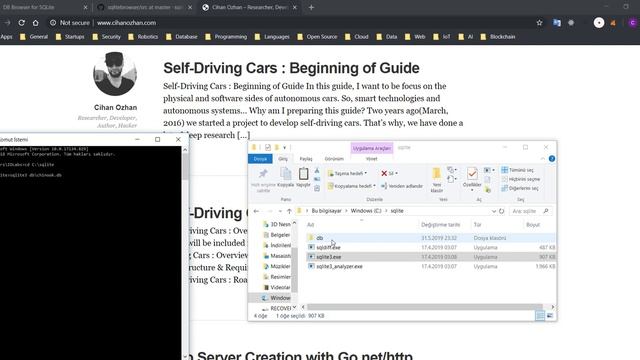Expand path chevron after Bu bilgisayar
640x360 pixels.
pyautogui.click(x=346, y=211)
